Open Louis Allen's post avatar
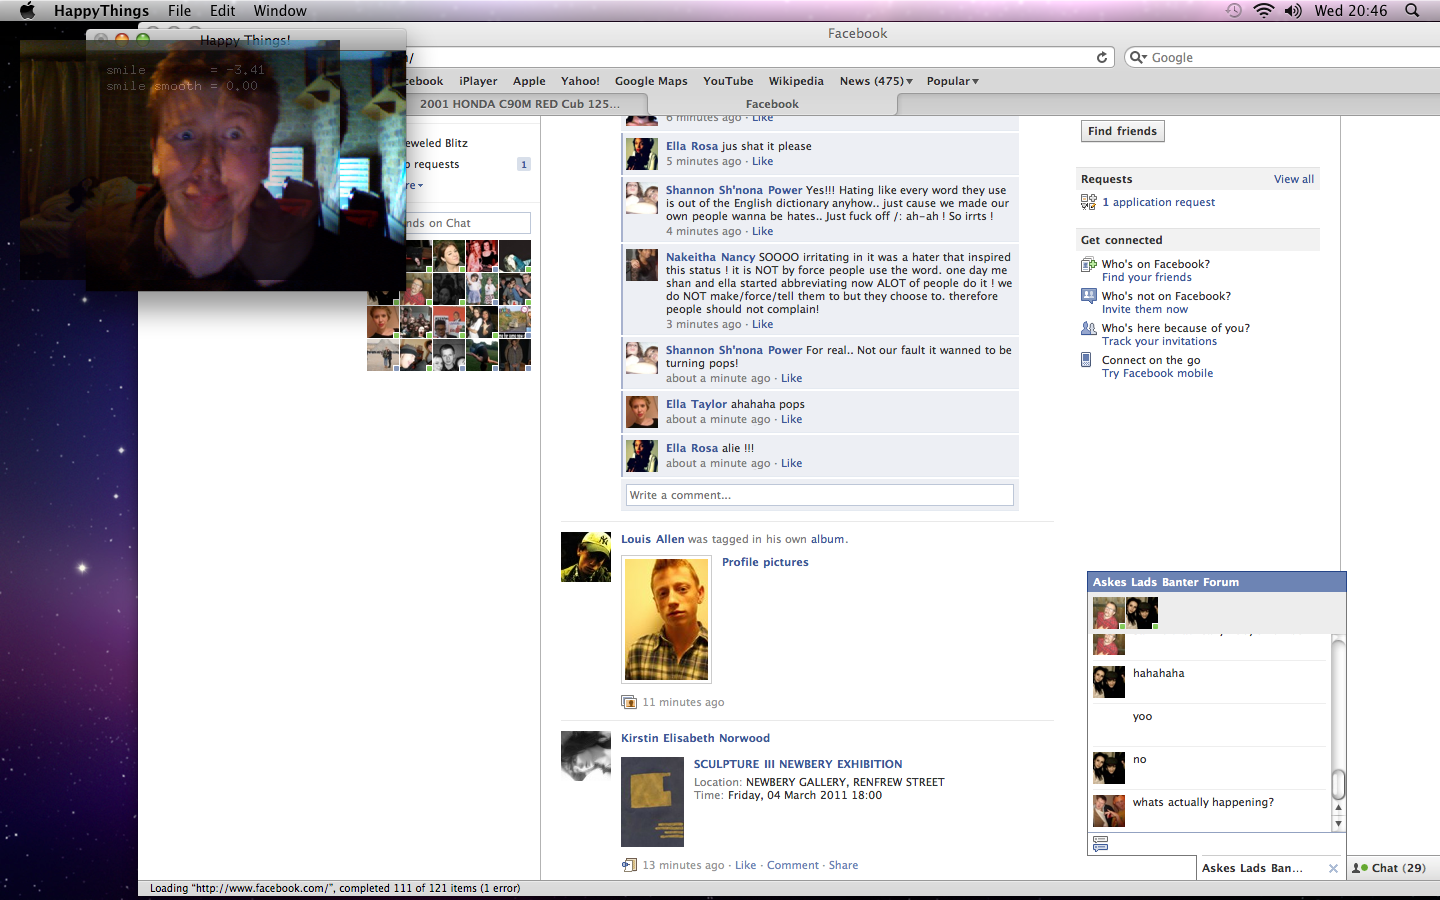The width and height of the screenshot is (1440, 900). tap(586, 557)
